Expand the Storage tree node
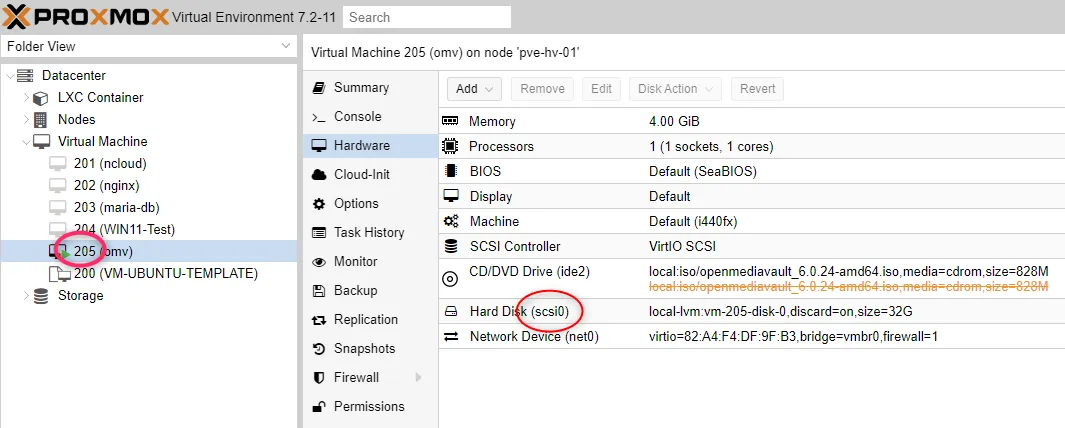The width and height of the screenshot is (1065, 428). coord(26,296)
